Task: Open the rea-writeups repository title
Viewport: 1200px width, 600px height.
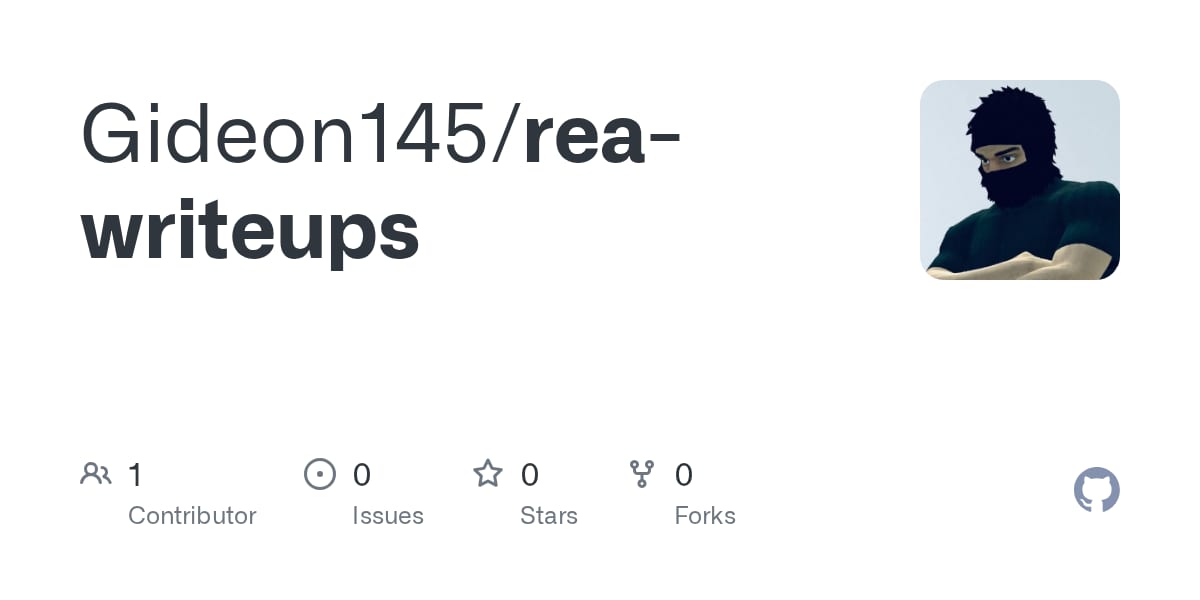Action: pos(380,184)
